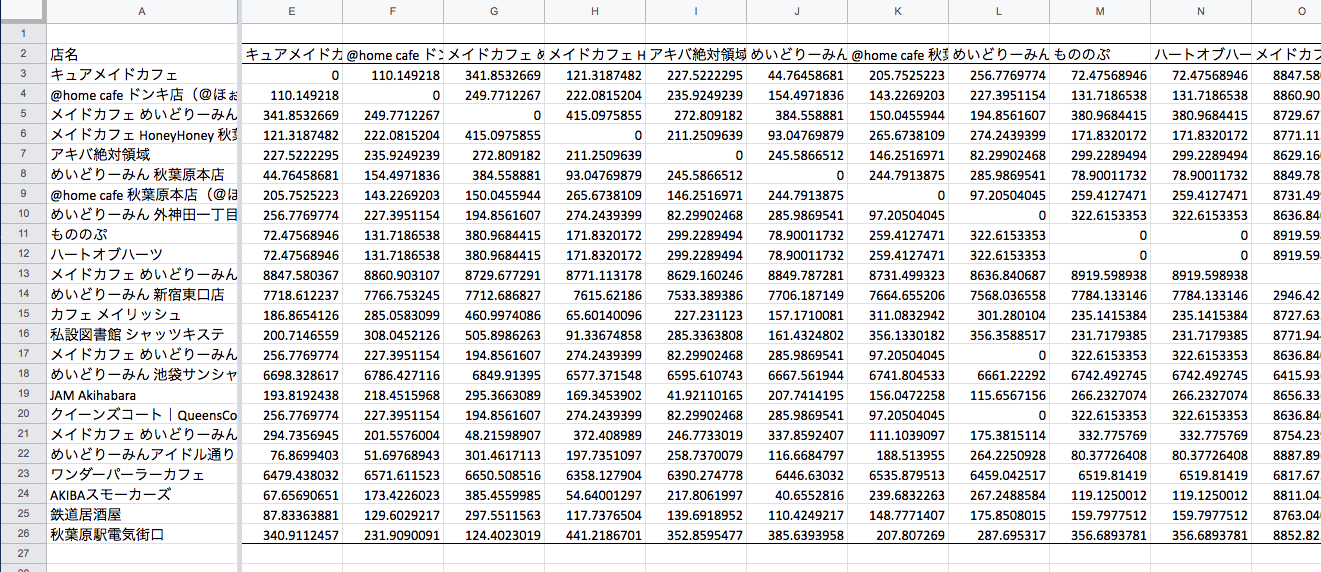This screenshot has height=572, width=1321.
Task: Select the JAM Akihabara cell
Action: pos(141,394)
